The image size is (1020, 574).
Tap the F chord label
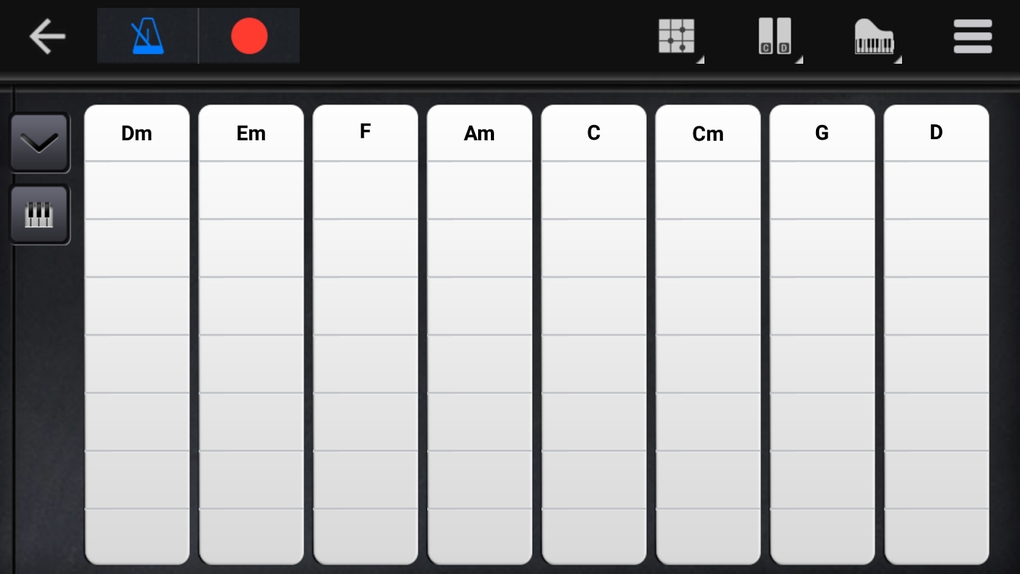[366, 132]
